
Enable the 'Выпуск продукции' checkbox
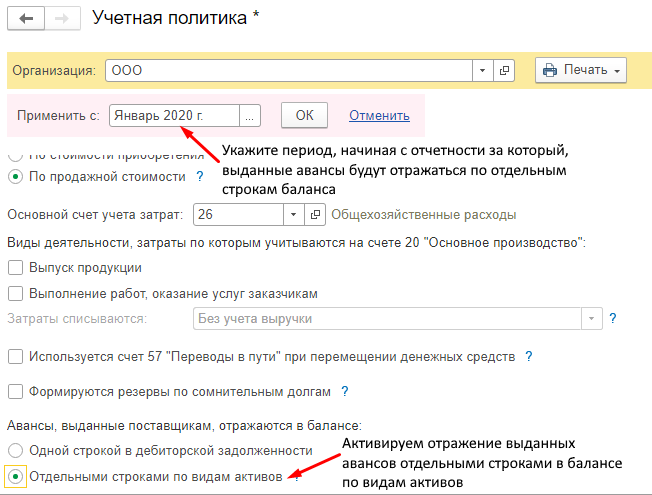tap(15, 267)
